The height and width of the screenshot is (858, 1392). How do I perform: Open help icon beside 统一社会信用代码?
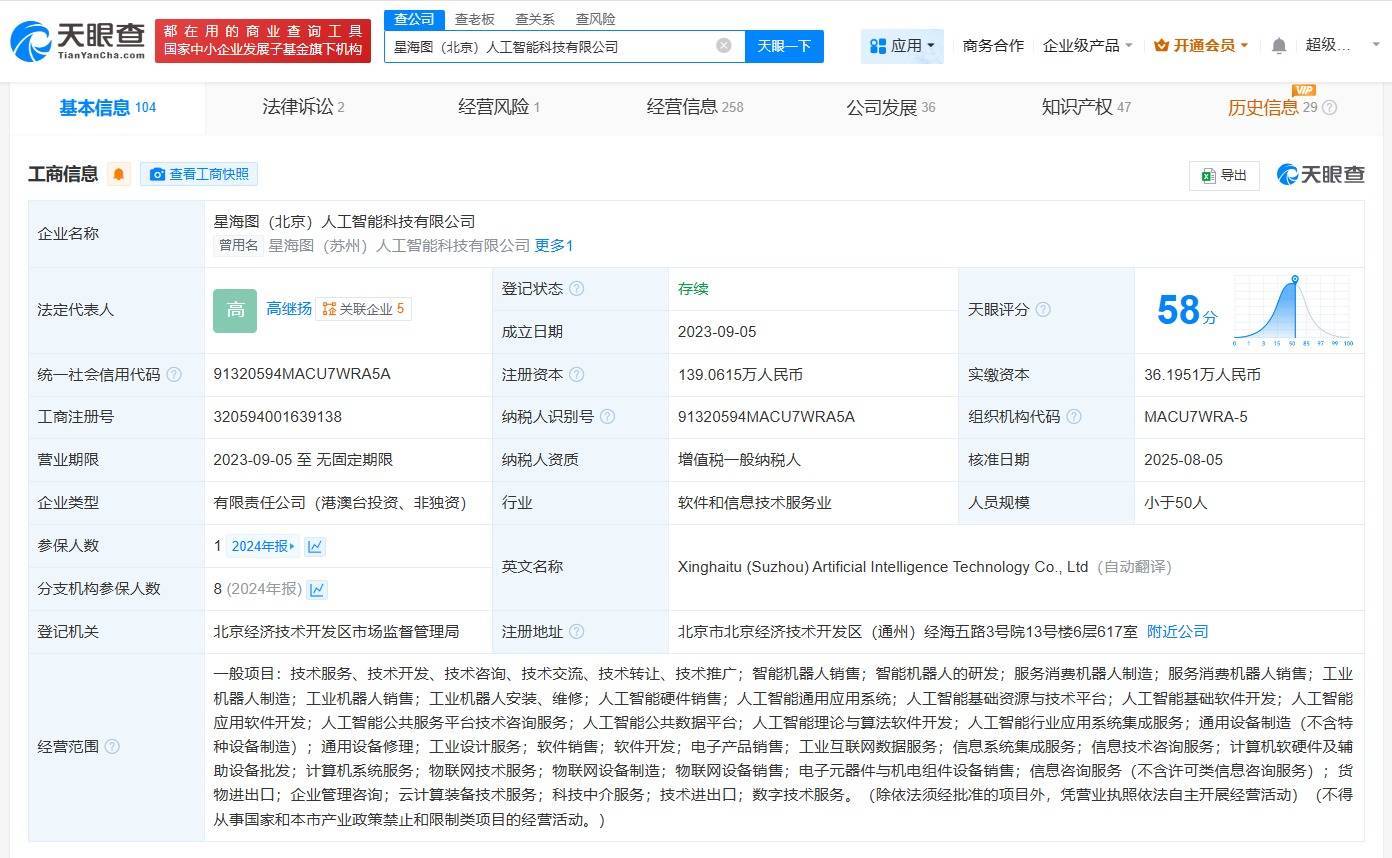[174, 375]
